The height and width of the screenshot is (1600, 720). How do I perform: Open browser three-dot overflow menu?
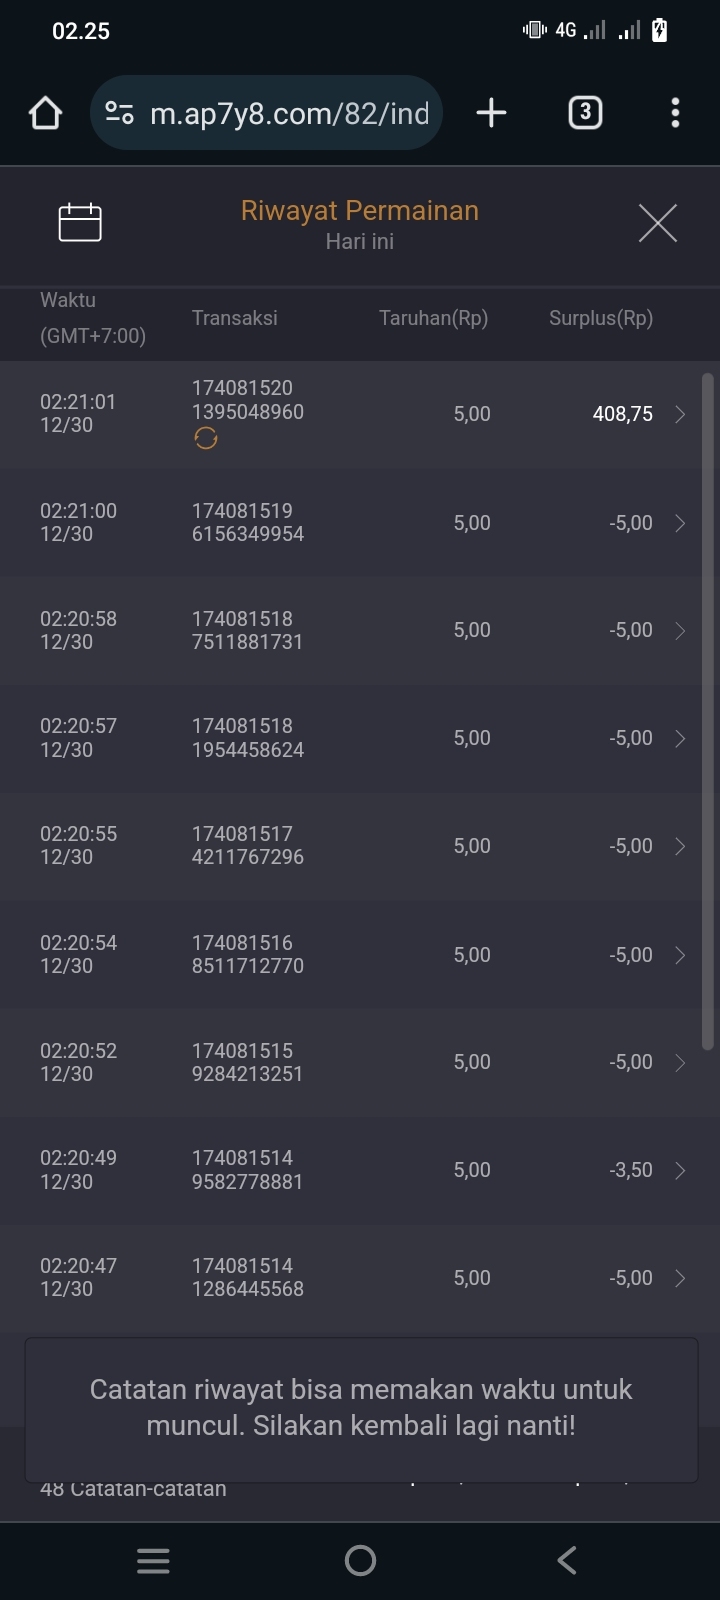pyautogui.click(x=675, y=113)
